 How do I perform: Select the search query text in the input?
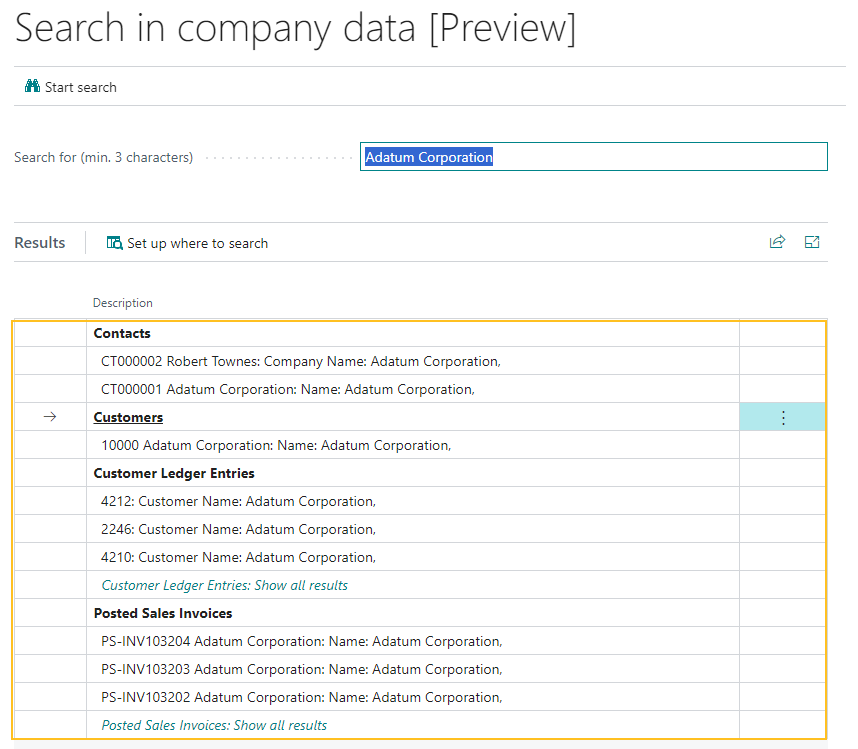[x=428, y=156]
